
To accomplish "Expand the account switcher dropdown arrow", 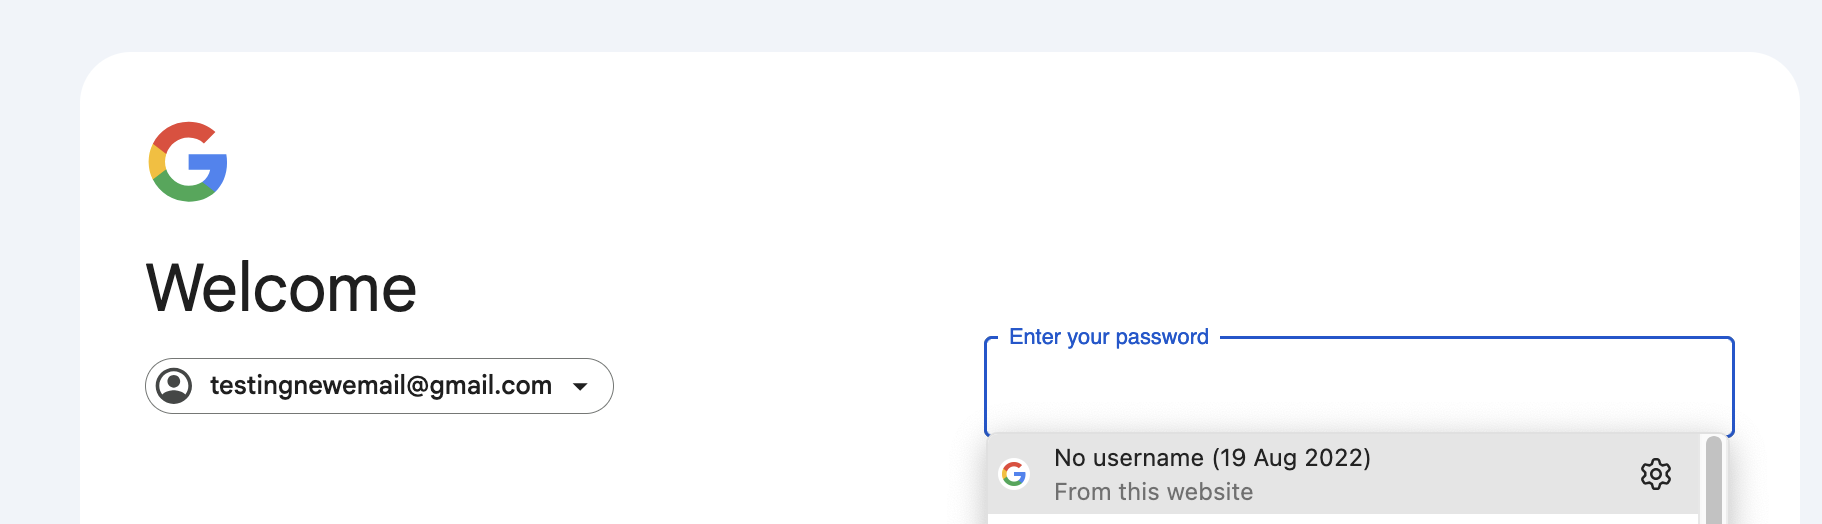I will point(580,386).
